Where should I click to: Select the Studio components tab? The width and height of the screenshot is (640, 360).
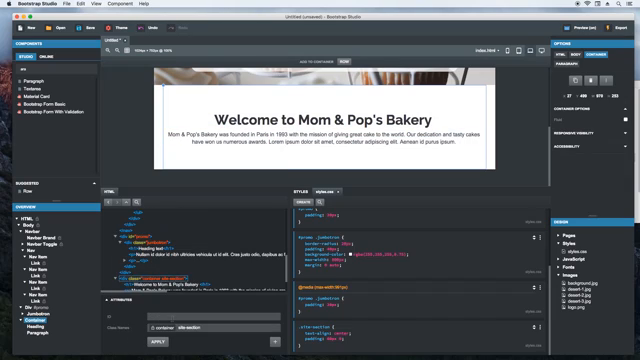(26, 56)
